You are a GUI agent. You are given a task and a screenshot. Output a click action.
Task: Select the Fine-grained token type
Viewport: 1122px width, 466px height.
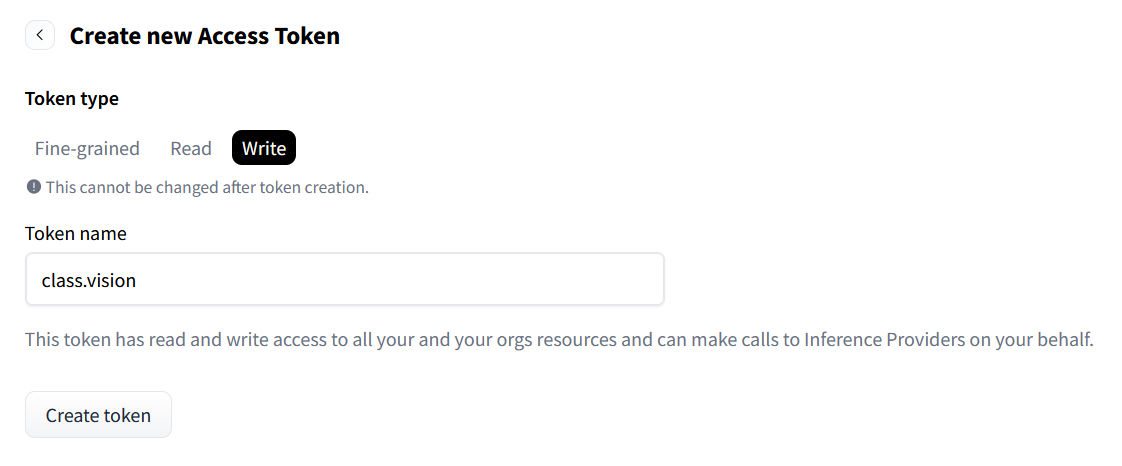pos(87,148)
